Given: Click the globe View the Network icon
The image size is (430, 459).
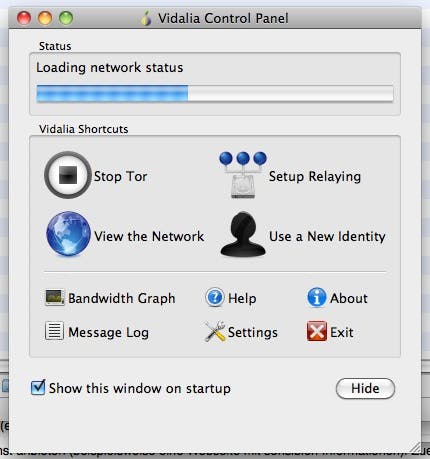Looking at the screenshot, I should [68, 234].
